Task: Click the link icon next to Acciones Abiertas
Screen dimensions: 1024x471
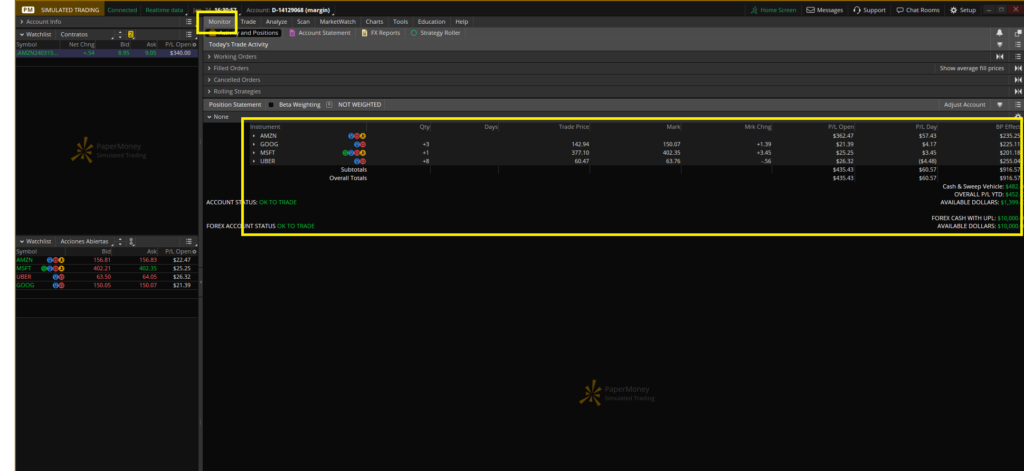Action: click(132, 241)
